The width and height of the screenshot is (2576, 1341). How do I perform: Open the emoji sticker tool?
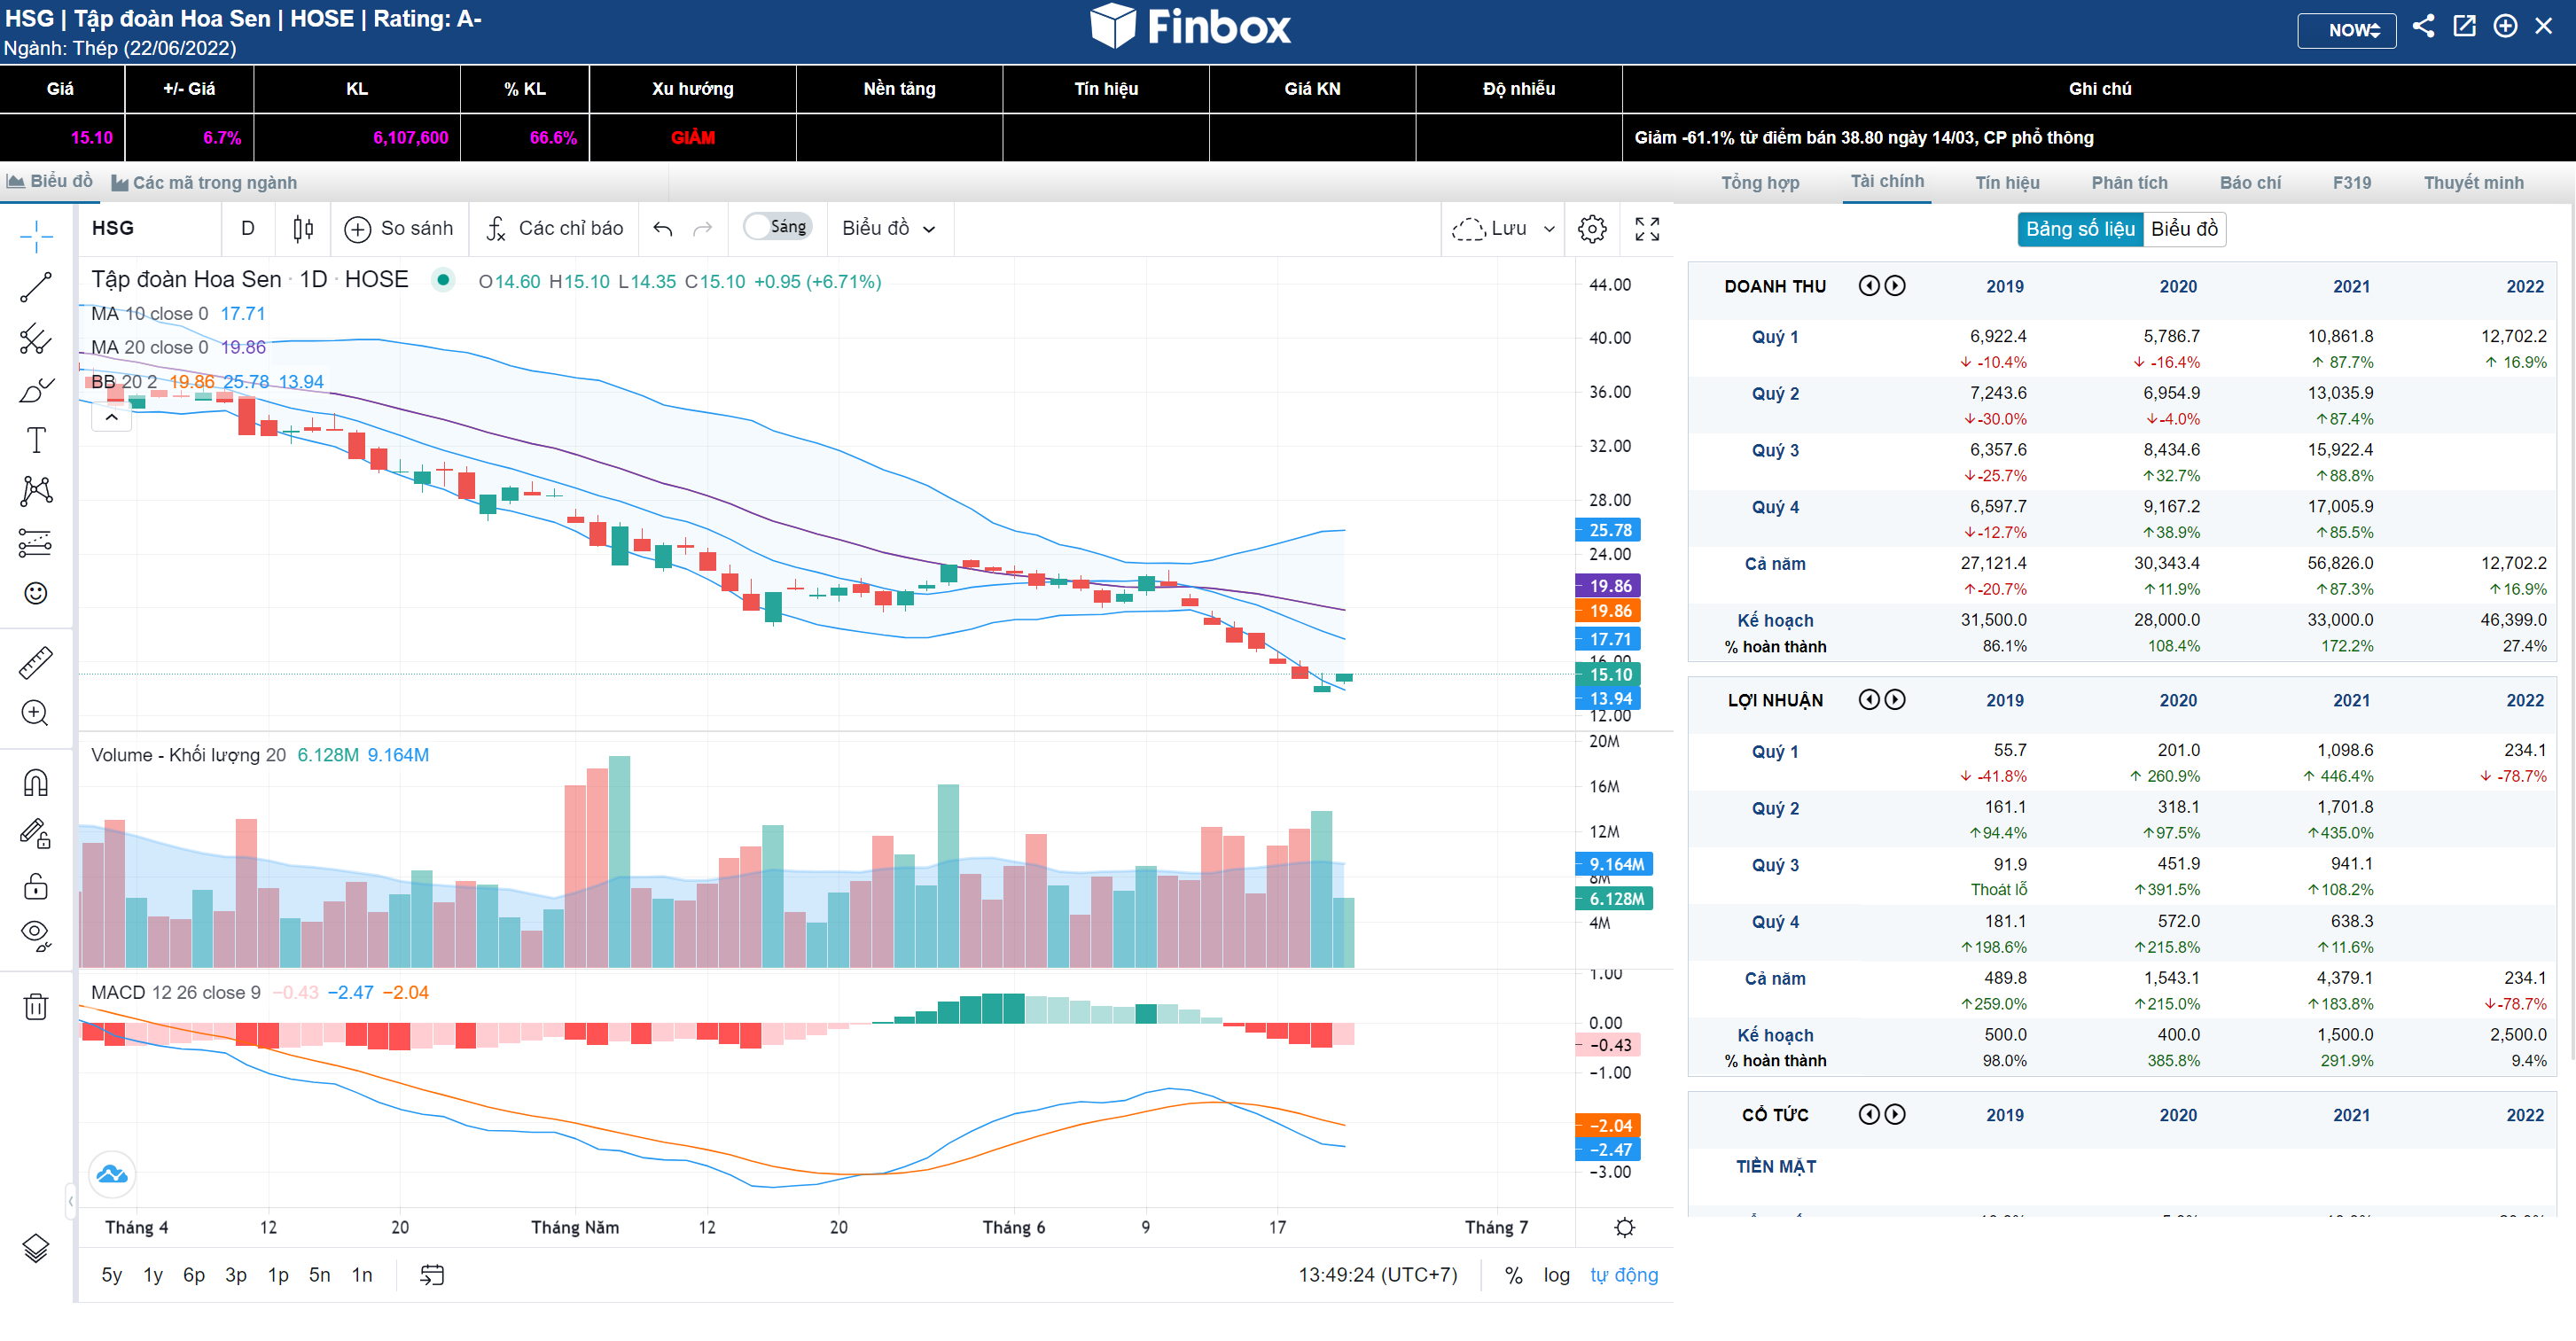point(36,594)
